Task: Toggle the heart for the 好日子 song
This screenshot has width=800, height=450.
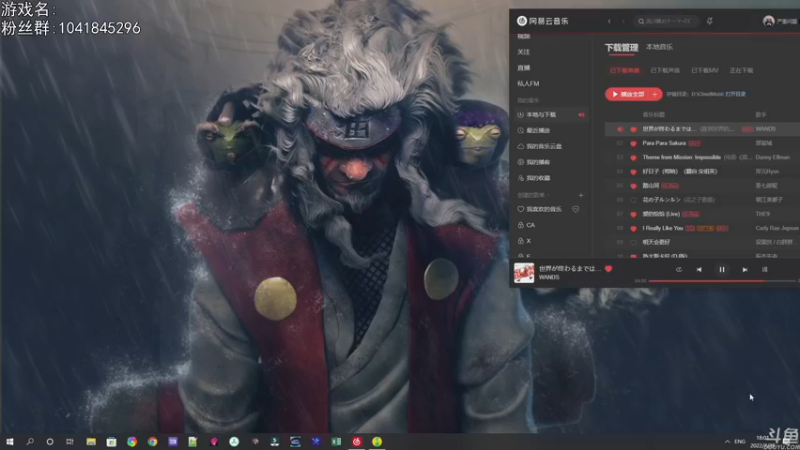Action: (x=634, y=172)
